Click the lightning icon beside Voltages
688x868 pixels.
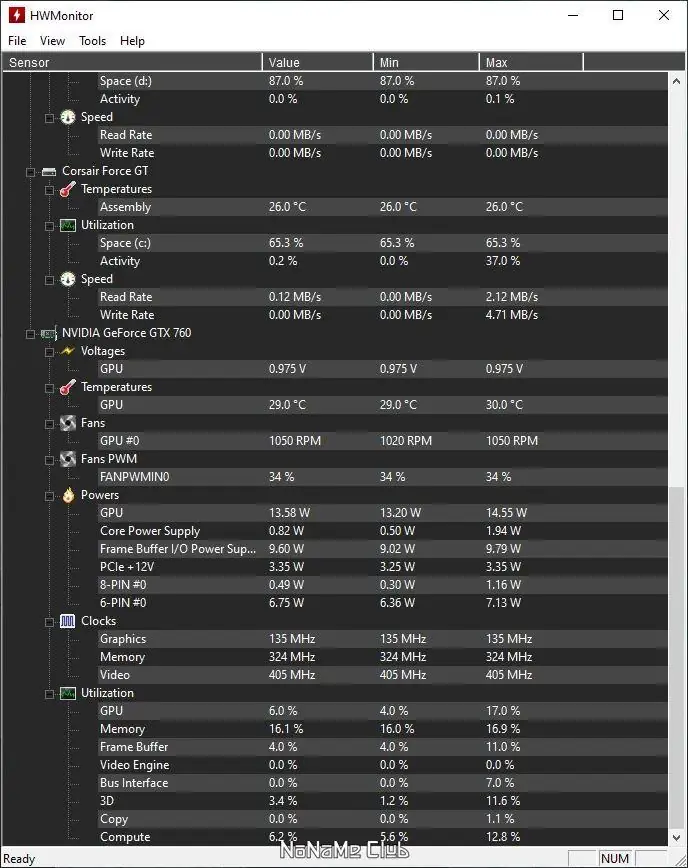[x=67, y=351]
